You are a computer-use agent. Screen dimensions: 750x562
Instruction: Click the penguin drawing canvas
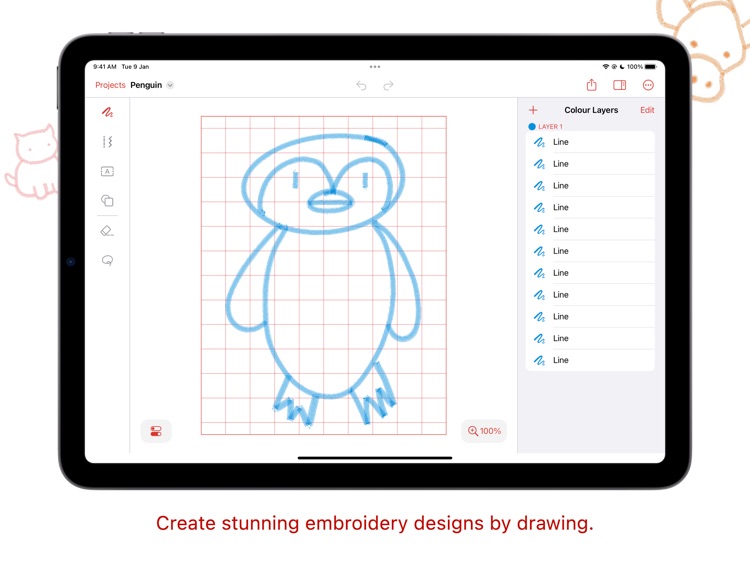tap(324, 275)
